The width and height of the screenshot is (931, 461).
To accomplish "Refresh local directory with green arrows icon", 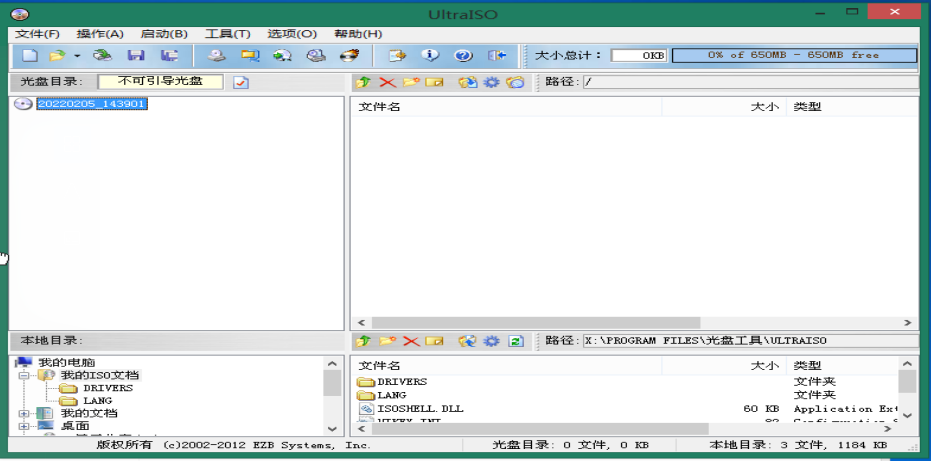I will [x=516, y=341].
